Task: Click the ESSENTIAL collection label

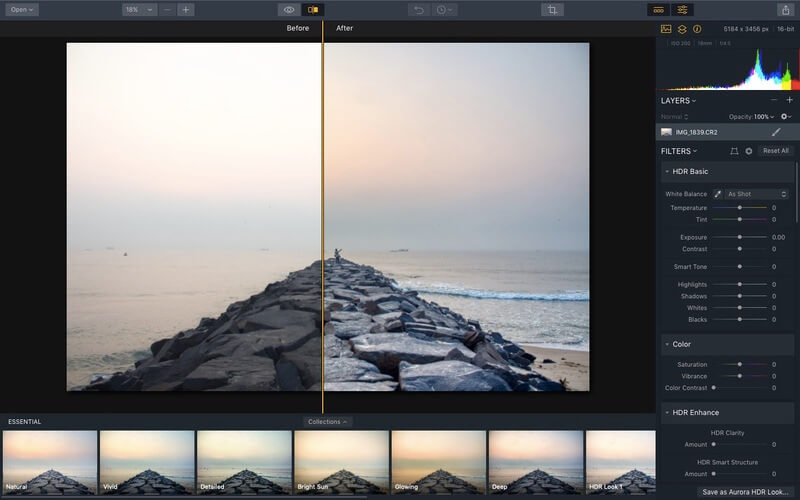Action: tap(24, 422)
